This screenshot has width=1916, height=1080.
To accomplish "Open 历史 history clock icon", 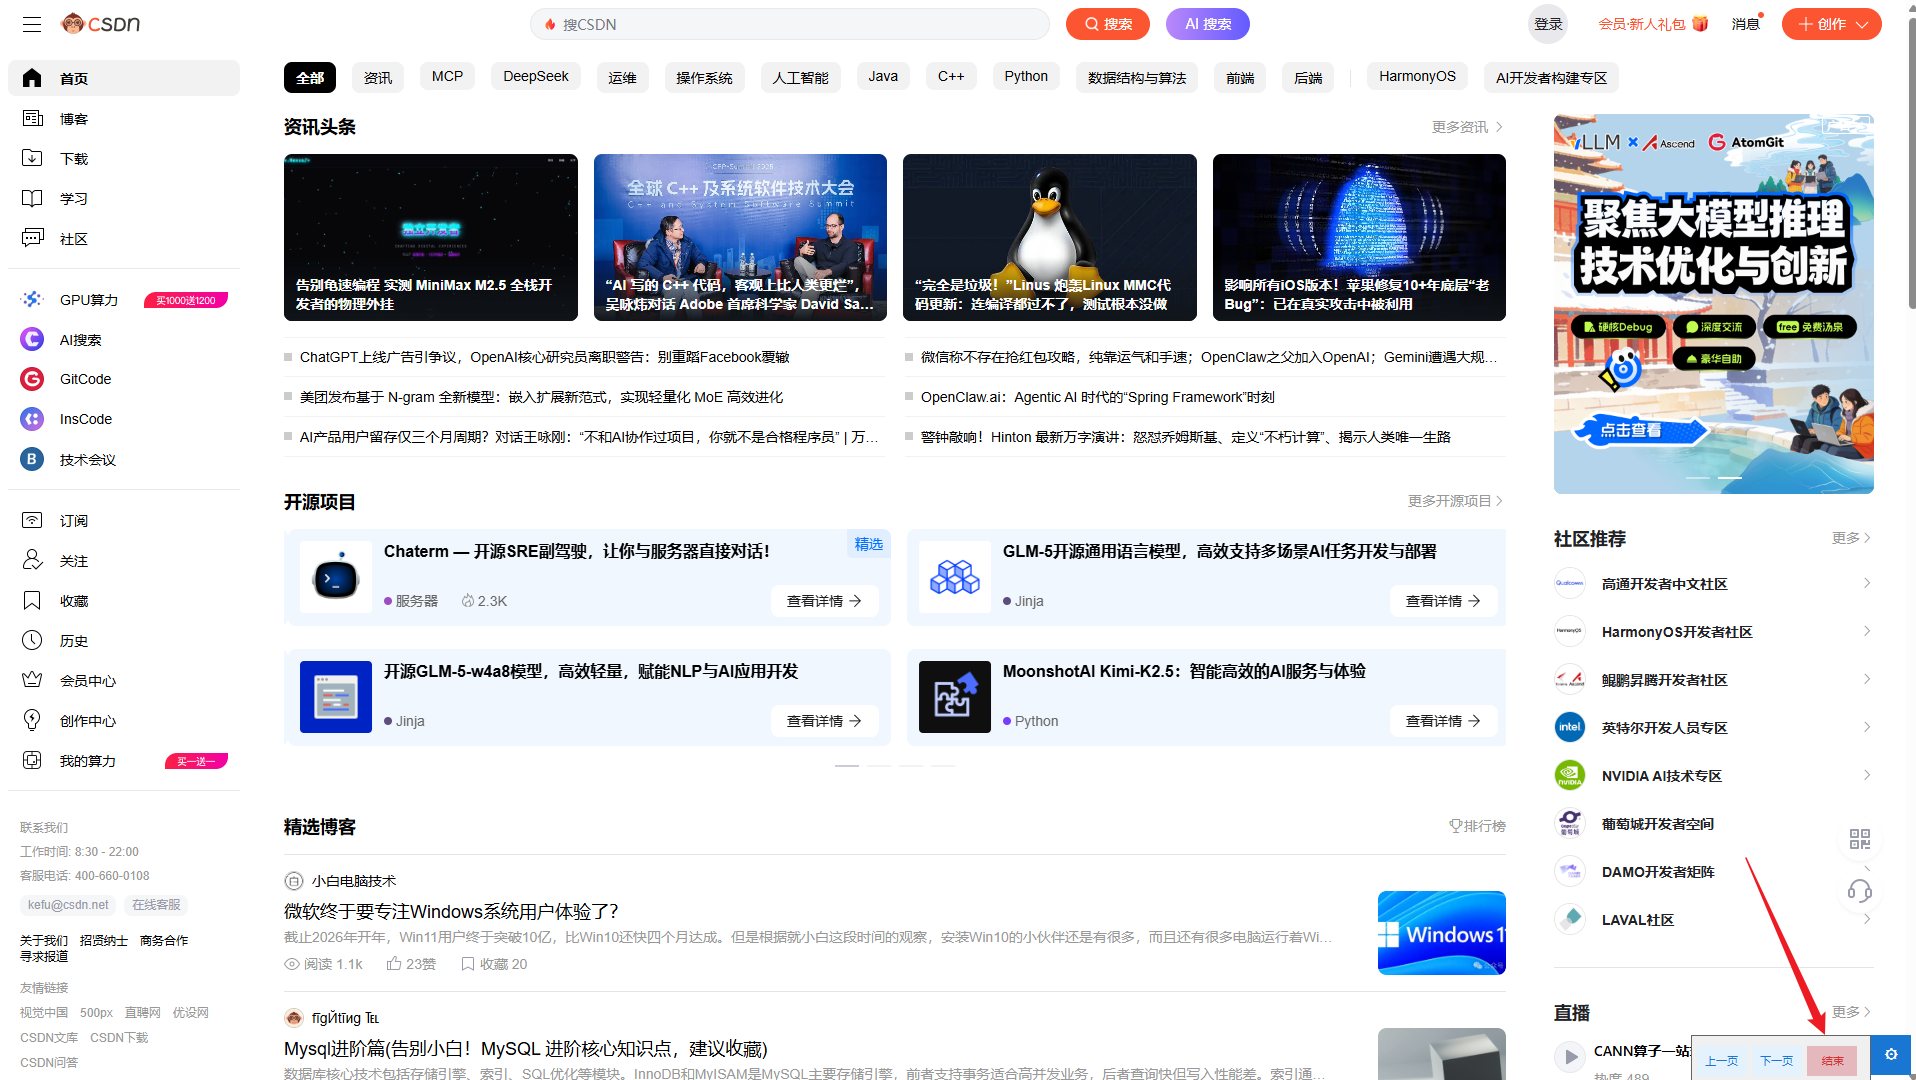I will coord(32,640).
